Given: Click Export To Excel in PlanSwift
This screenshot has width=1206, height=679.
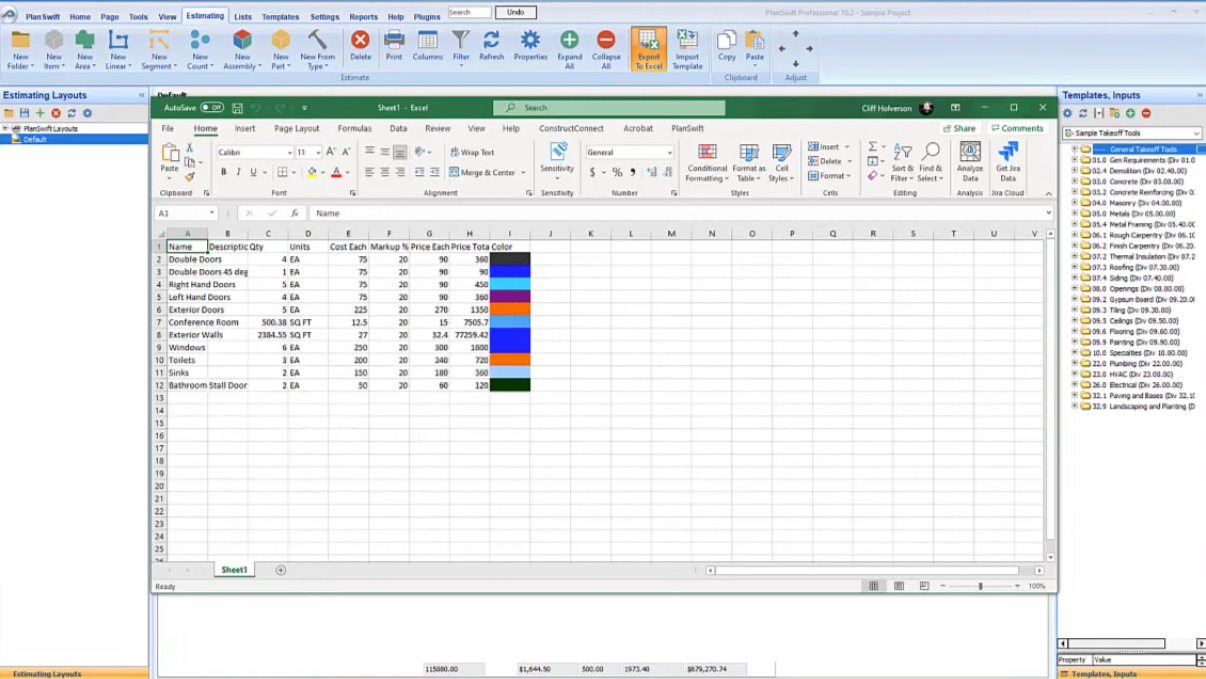Looking at the screenshot, I should coord(648,49).
